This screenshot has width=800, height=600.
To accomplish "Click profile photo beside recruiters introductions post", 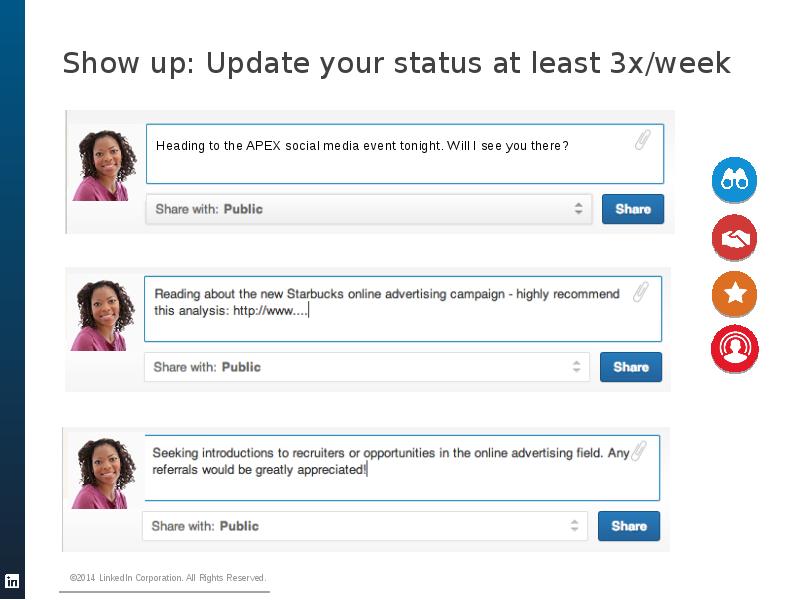I will (101, 472).
